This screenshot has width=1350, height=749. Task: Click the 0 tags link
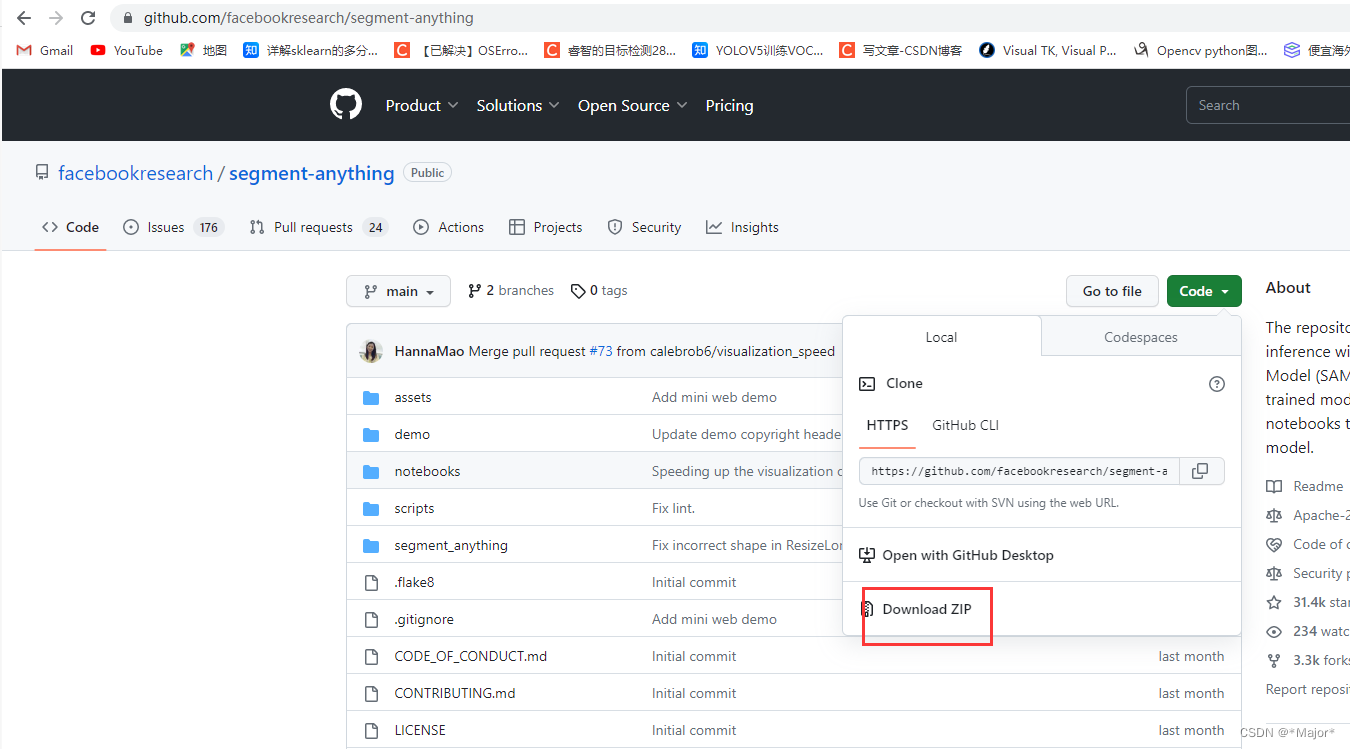(599, 291)
